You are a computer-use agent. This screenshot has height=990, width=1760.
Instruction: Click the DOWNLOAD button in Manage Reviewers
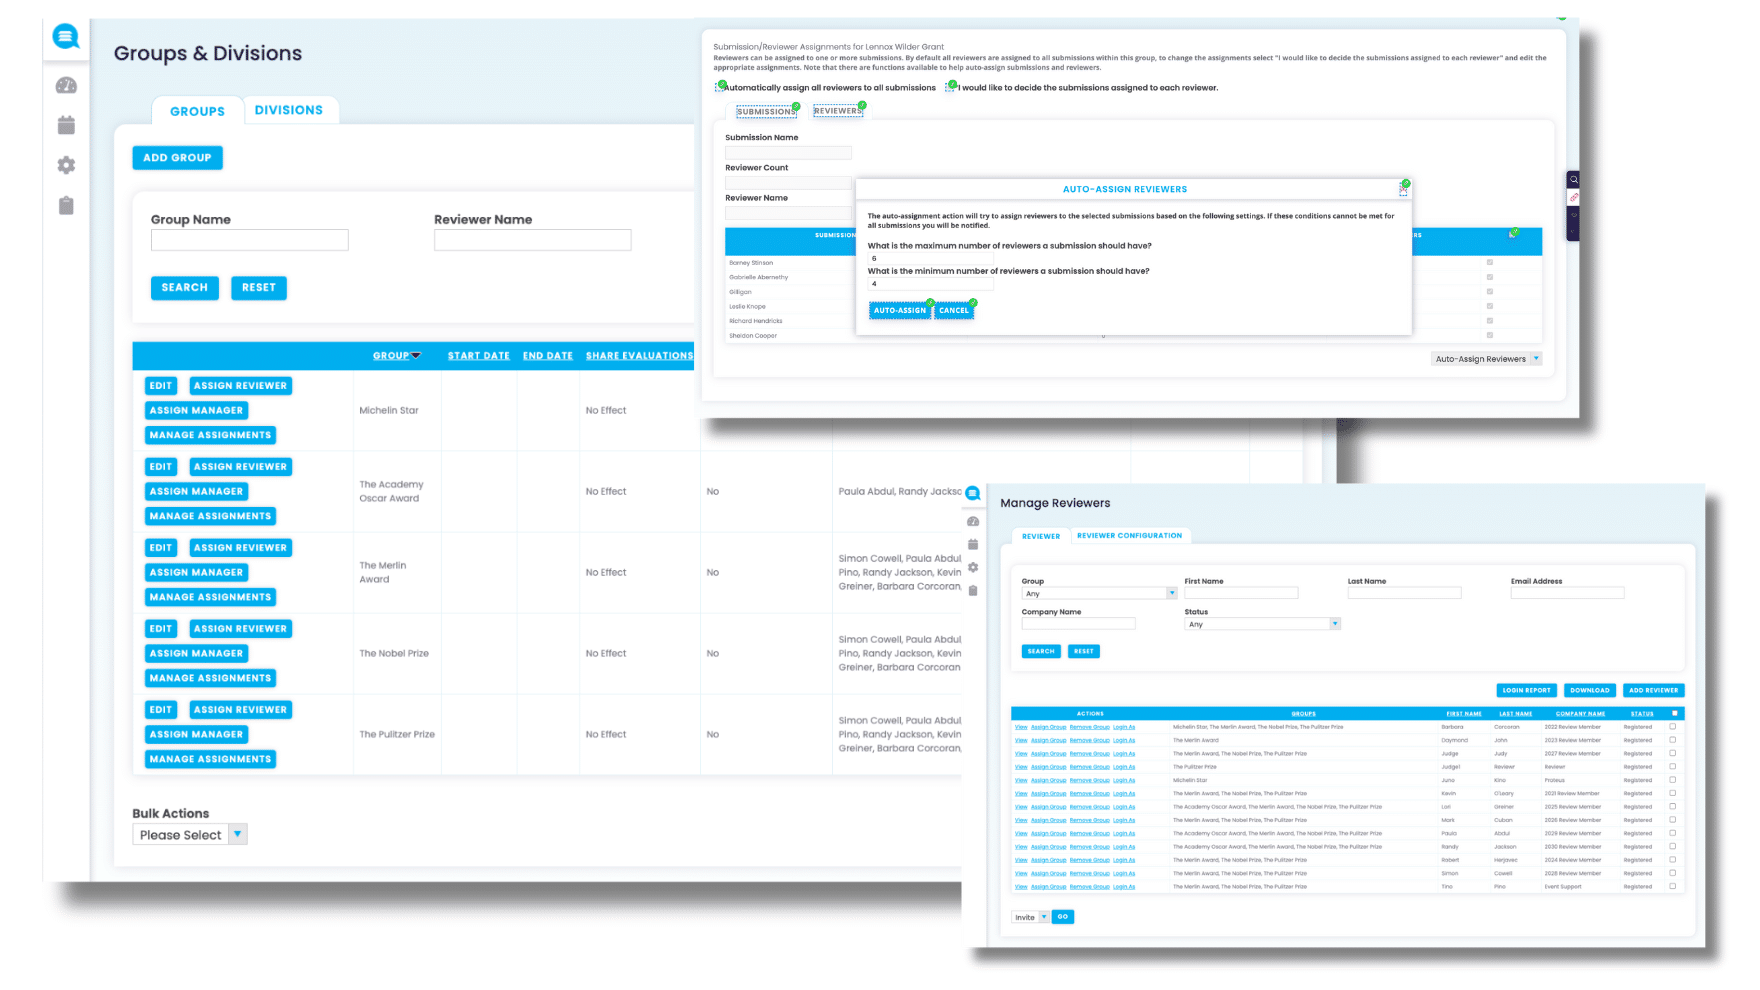pos(1589,690)
